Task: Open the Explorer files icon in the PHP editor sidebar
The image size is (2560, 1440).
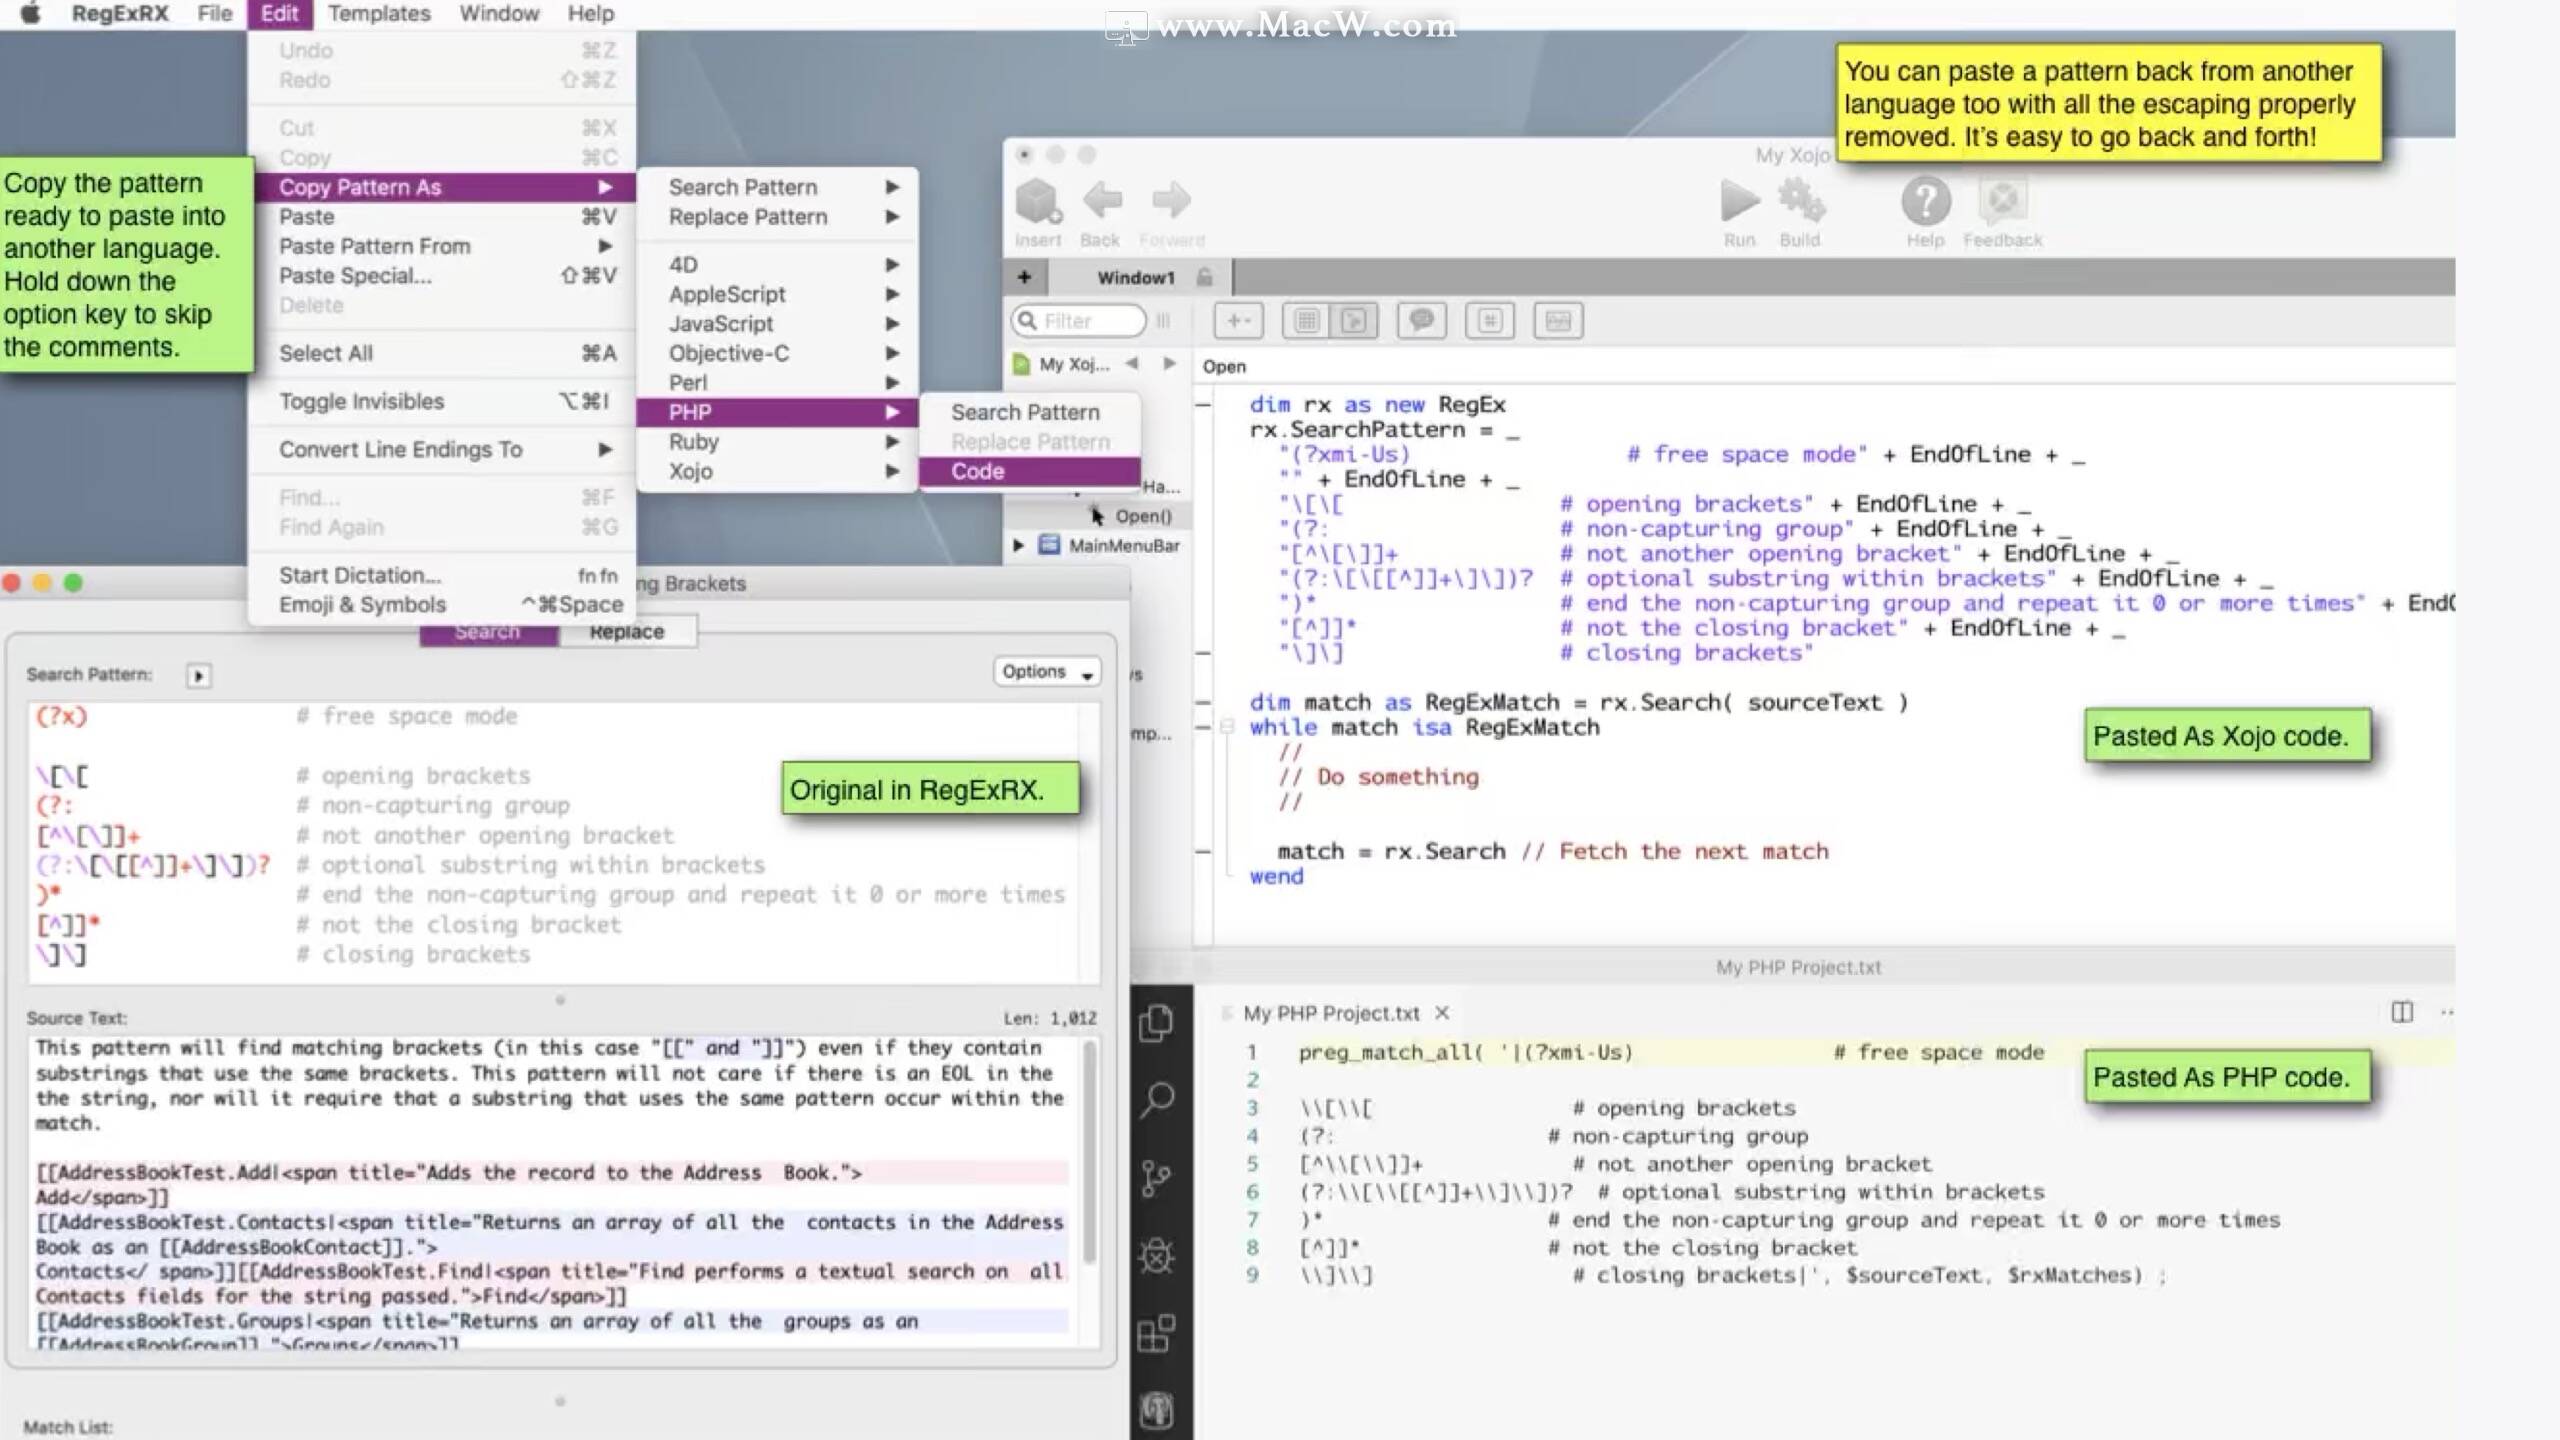Action: 1157,1022
